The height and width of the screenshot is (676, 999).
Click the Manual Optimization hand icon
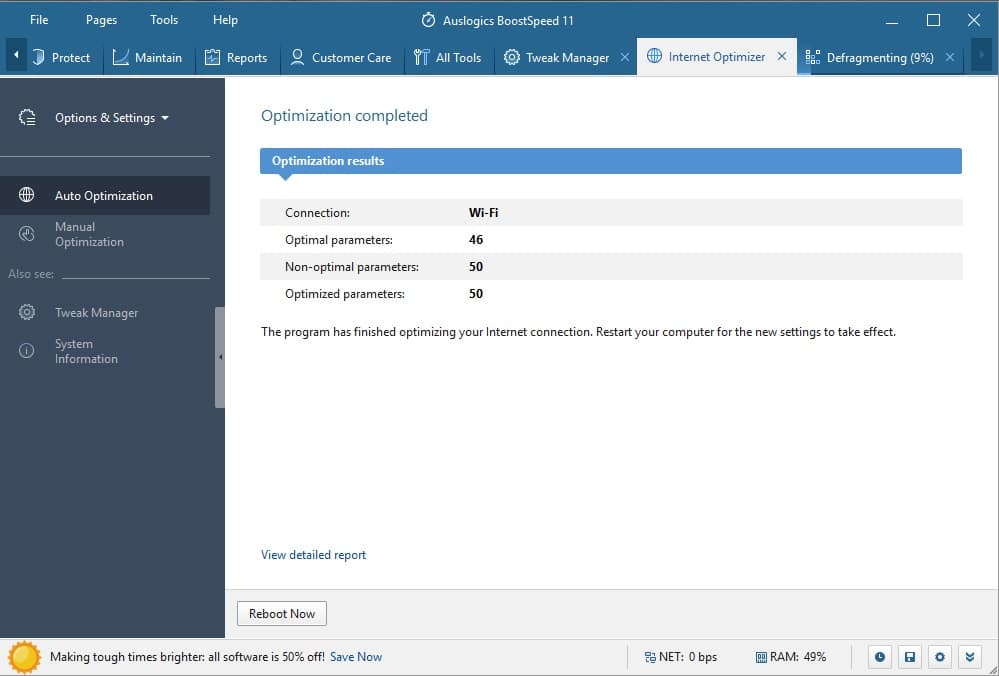(27, 234)
